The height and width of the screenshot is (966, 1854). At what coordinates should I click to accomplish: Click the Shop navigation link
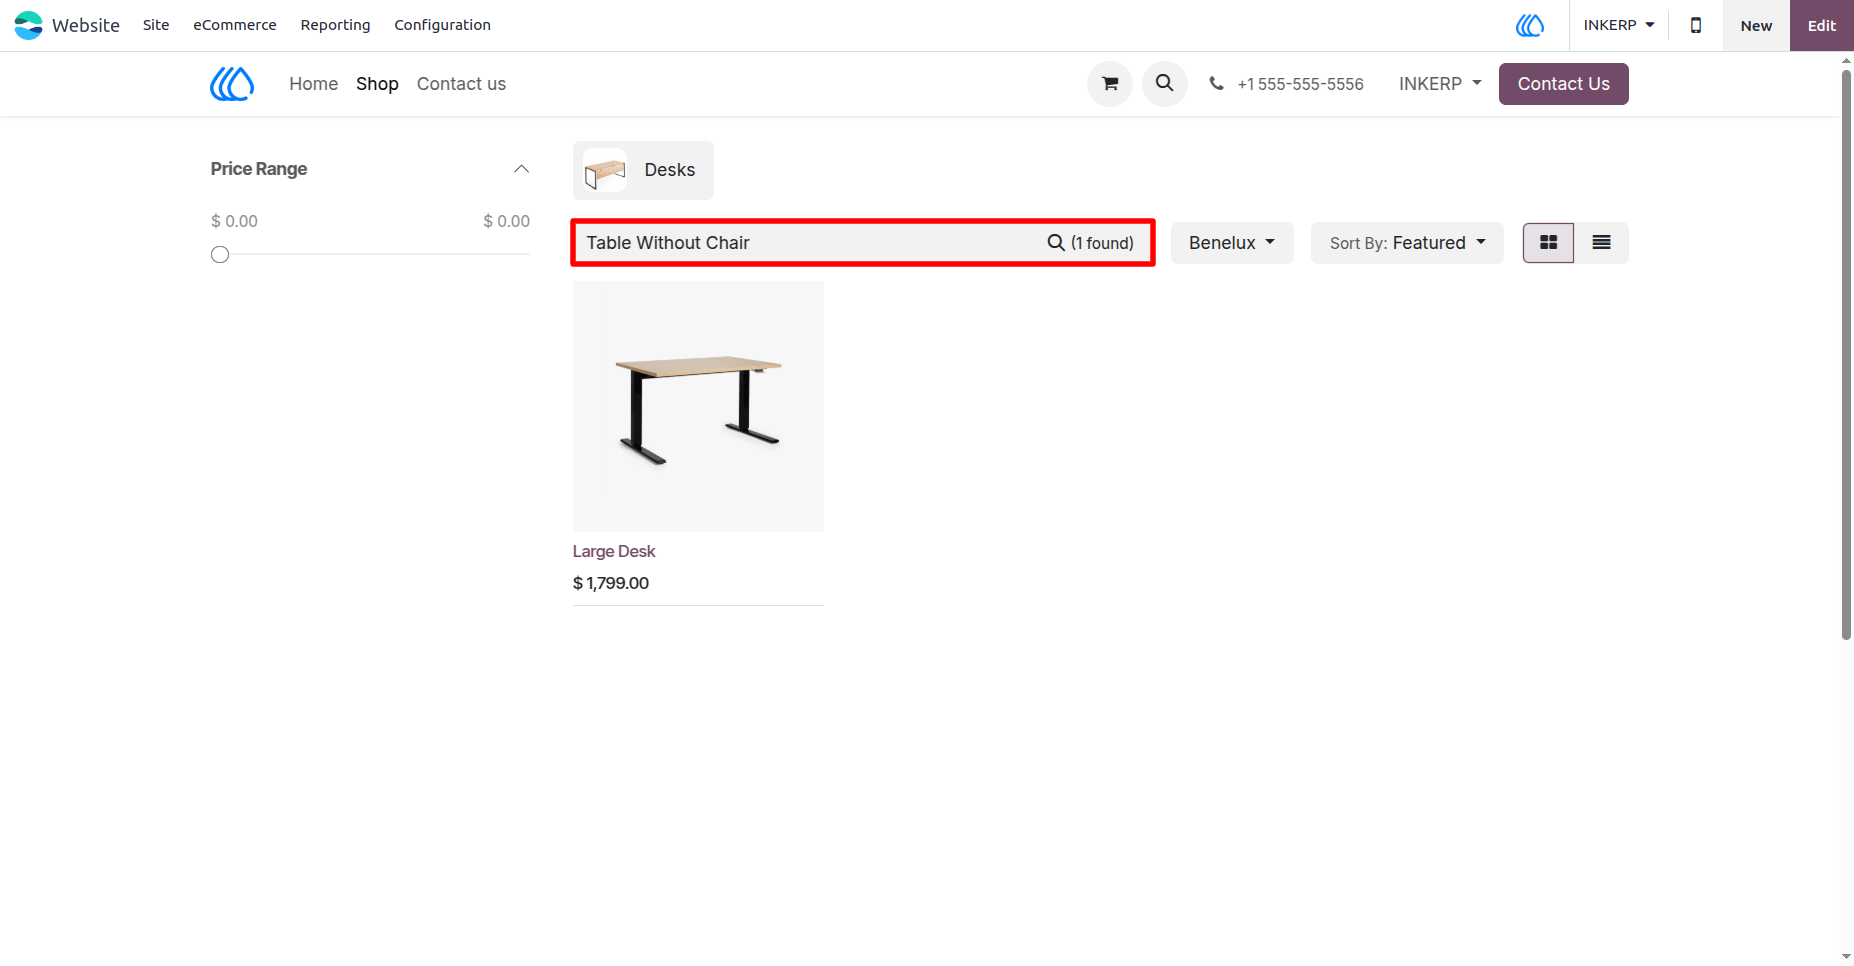[x=377, y=84]
